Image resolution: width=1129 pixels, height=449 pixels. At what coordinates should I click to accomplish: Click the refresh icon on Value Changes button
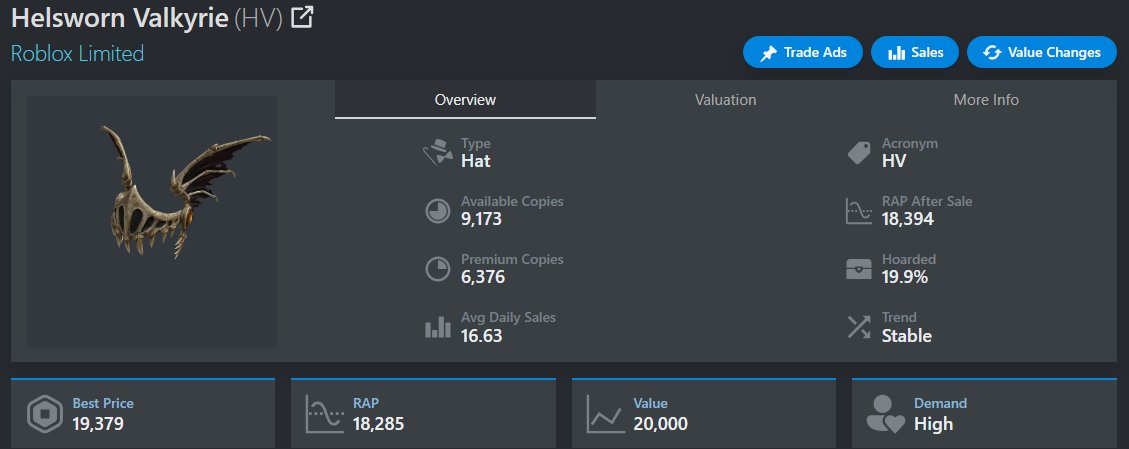[992, 53]
